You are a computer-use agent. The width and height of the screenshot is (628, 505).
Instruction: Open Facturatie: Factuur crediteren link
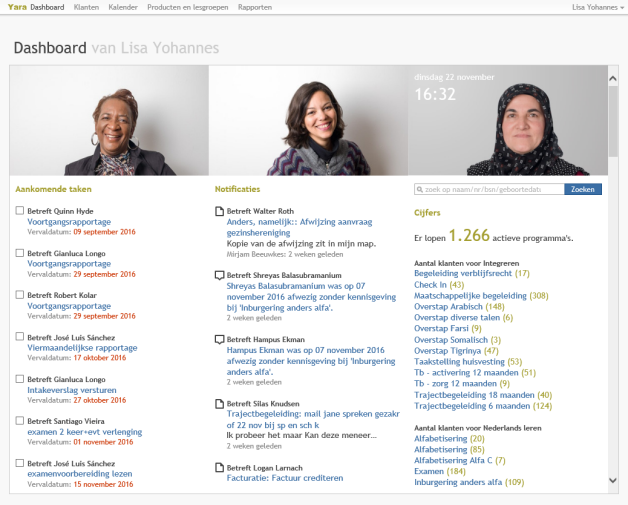[x=285, y=478]
